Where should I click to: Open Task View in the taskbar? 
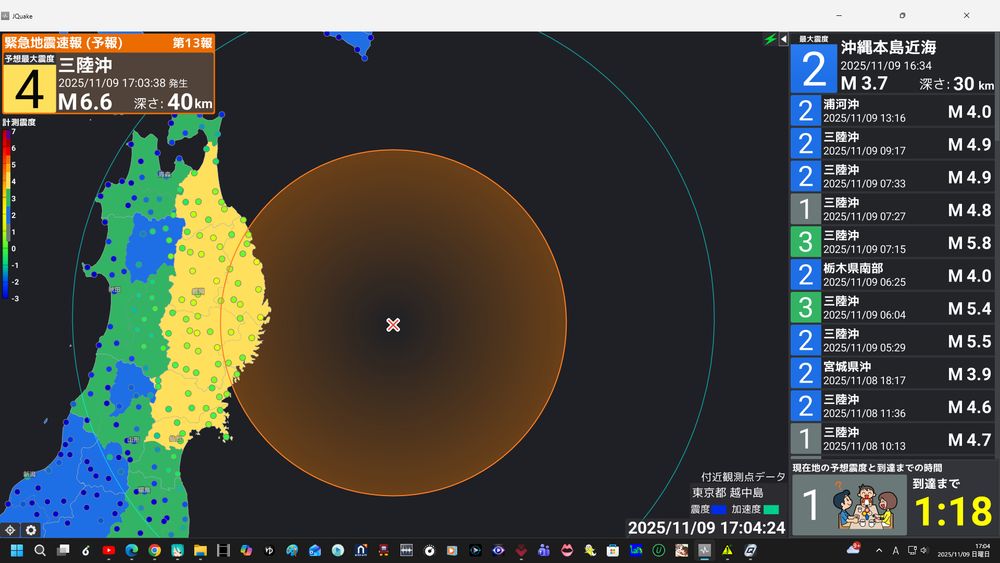tap(63, 550)
